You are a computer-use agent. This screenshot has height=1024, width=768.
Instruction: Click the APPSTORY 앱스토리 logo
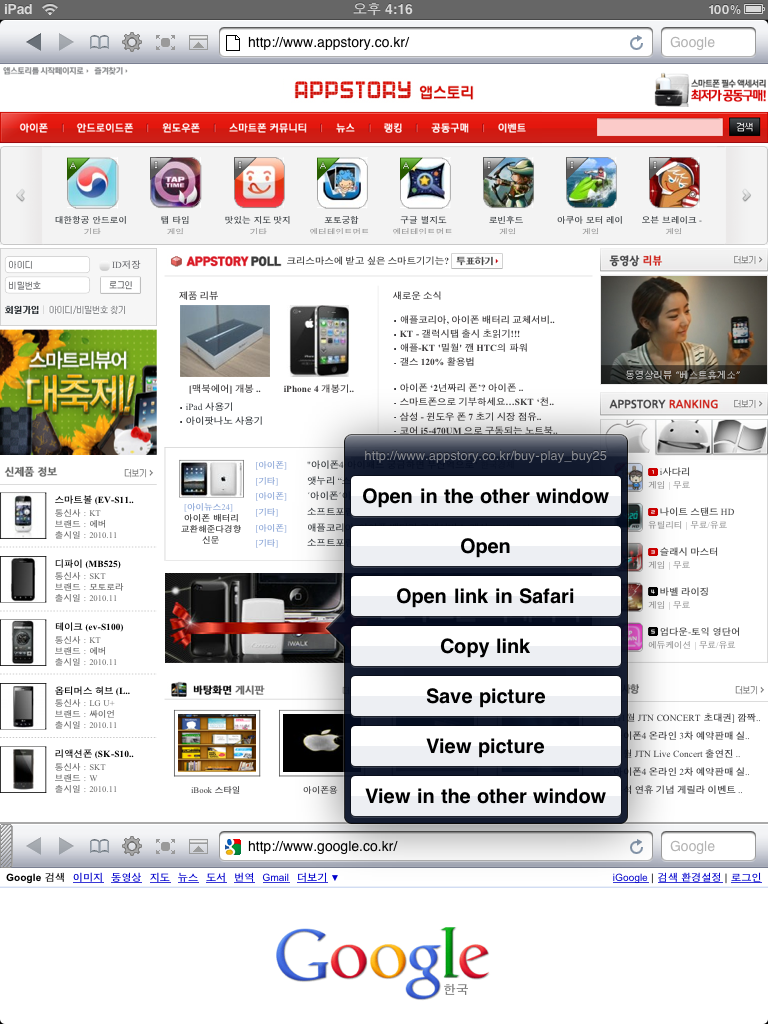383,90
